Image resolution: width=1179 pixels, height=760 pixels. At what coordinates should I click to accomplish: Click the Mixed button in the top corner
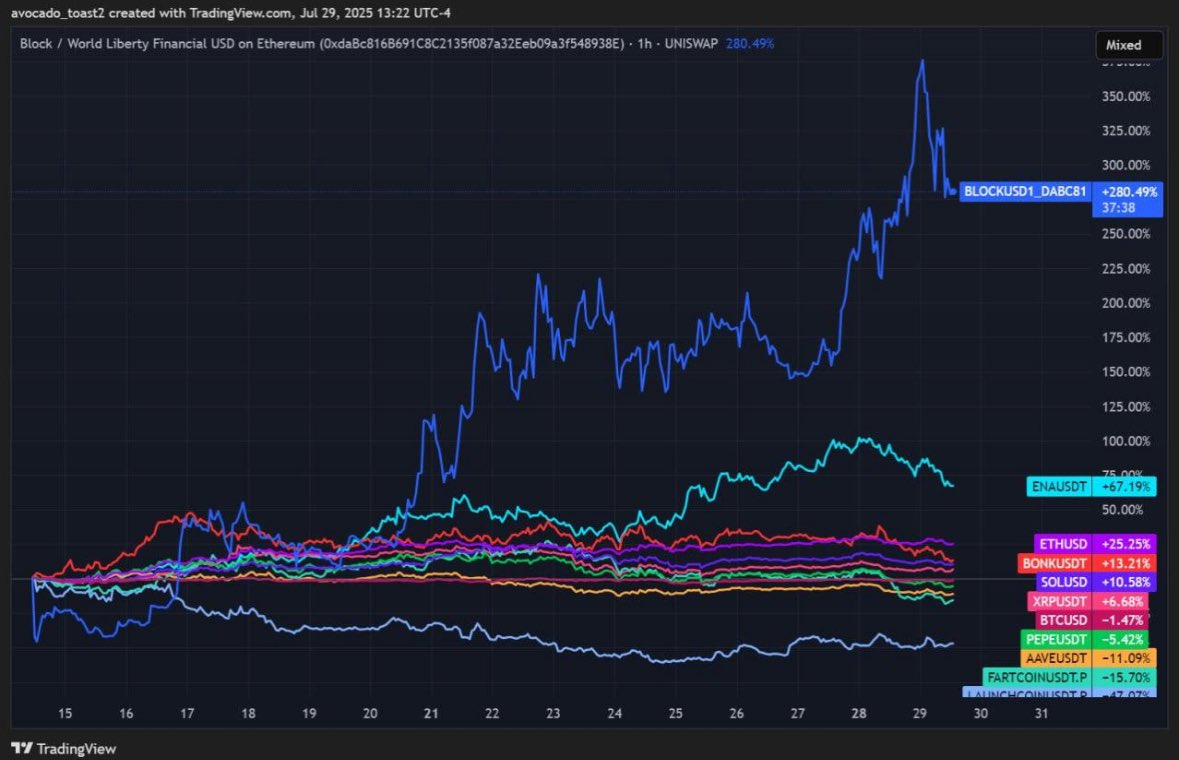click(1129, 45)
